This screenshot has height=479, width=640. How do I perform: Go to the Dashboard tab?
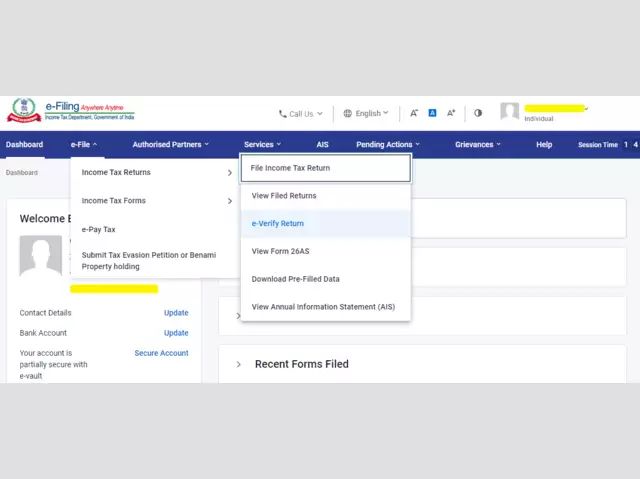point(24,145)
